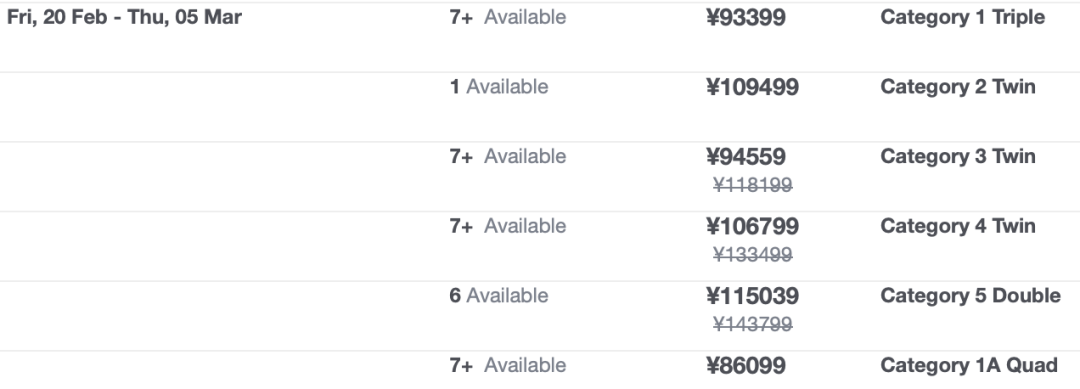Choose the Category 5 Double cabin

tap(970, 295)
